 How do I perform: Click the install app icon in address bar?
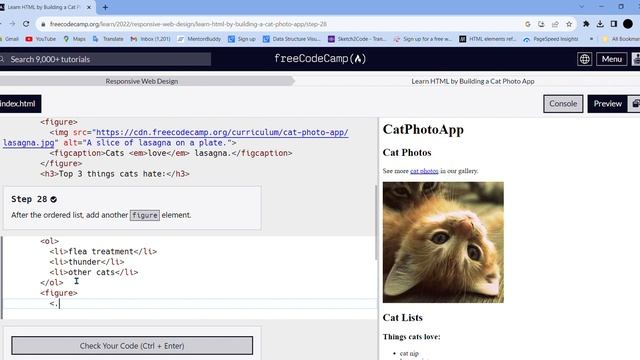tap(541, 24)
